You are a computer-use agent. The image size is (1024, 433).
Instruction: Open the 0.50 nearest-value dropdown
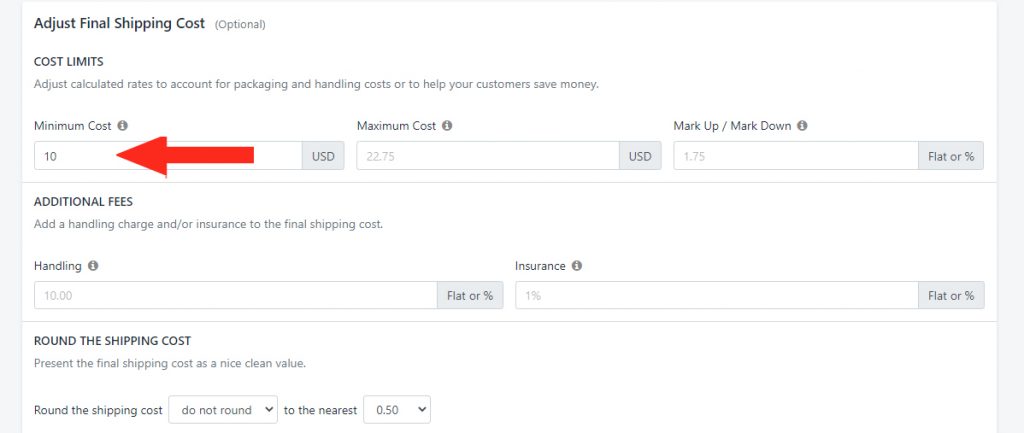point(396,409)
